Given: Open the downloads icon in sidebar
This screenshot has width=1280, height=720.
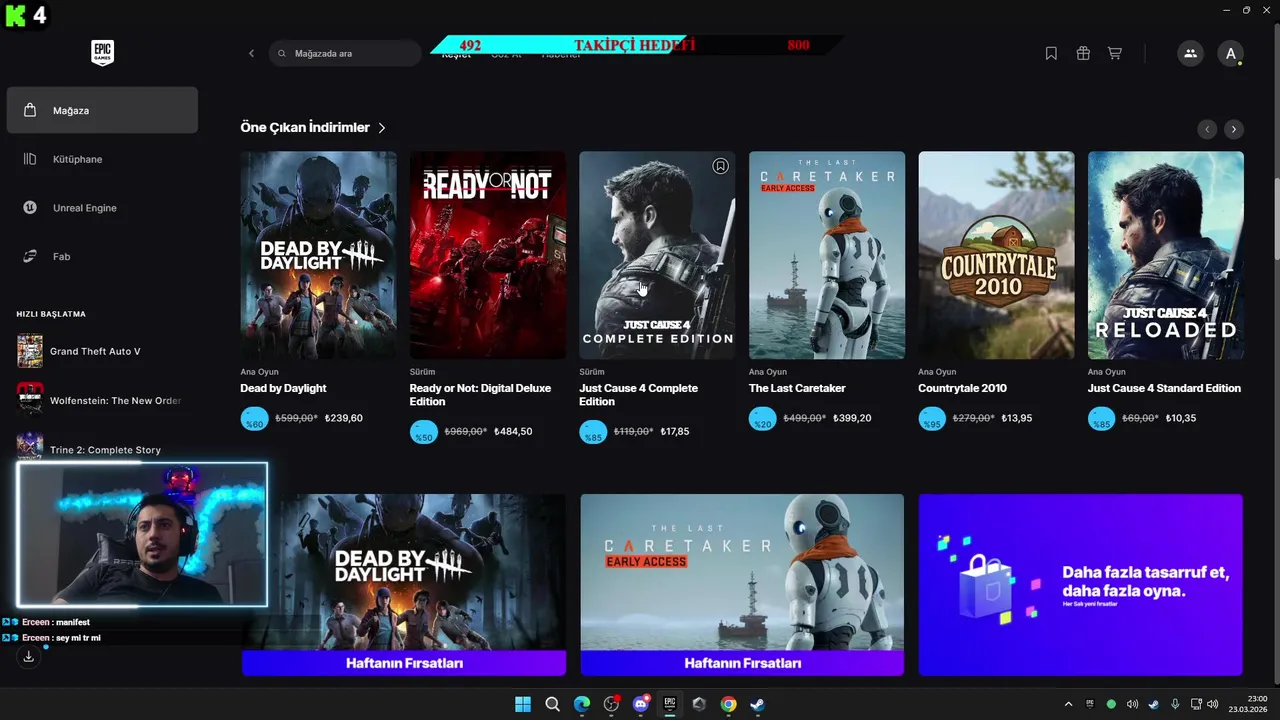Looking at the screenshot, I should 28,657.
